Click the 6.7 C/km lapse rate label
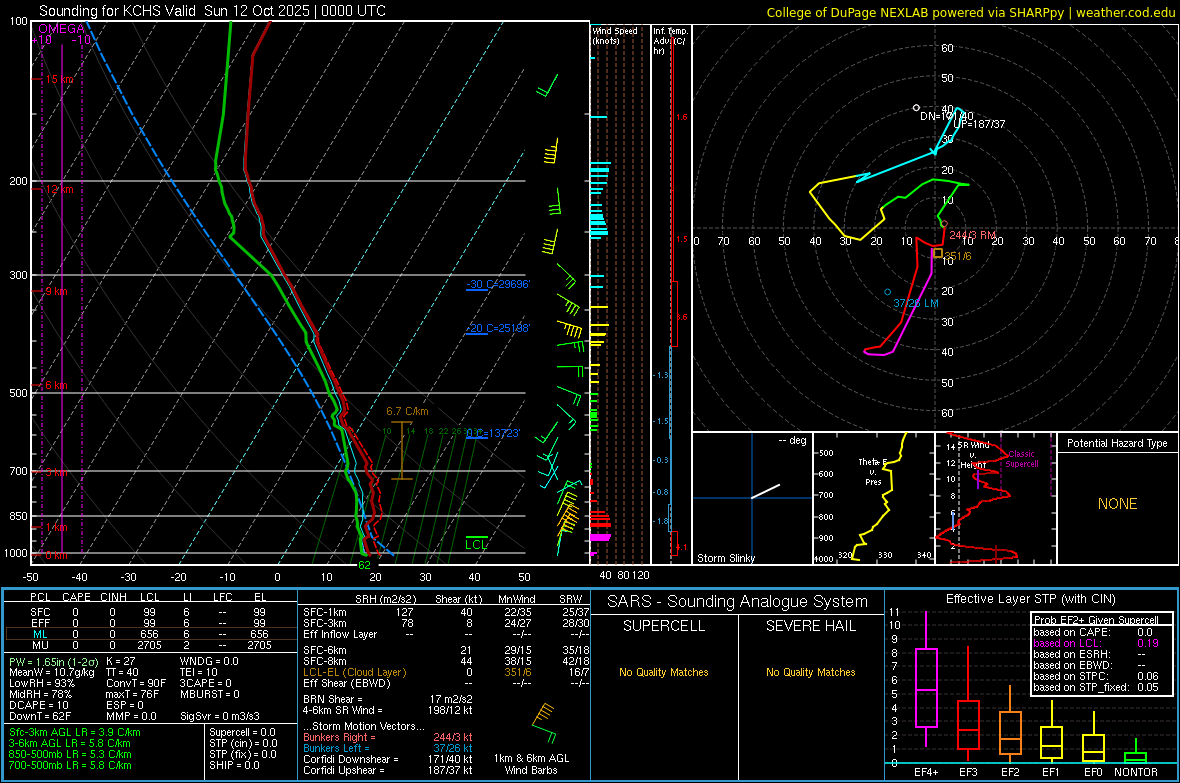Viewport: 1180px width, 783px height. [407, 411]
